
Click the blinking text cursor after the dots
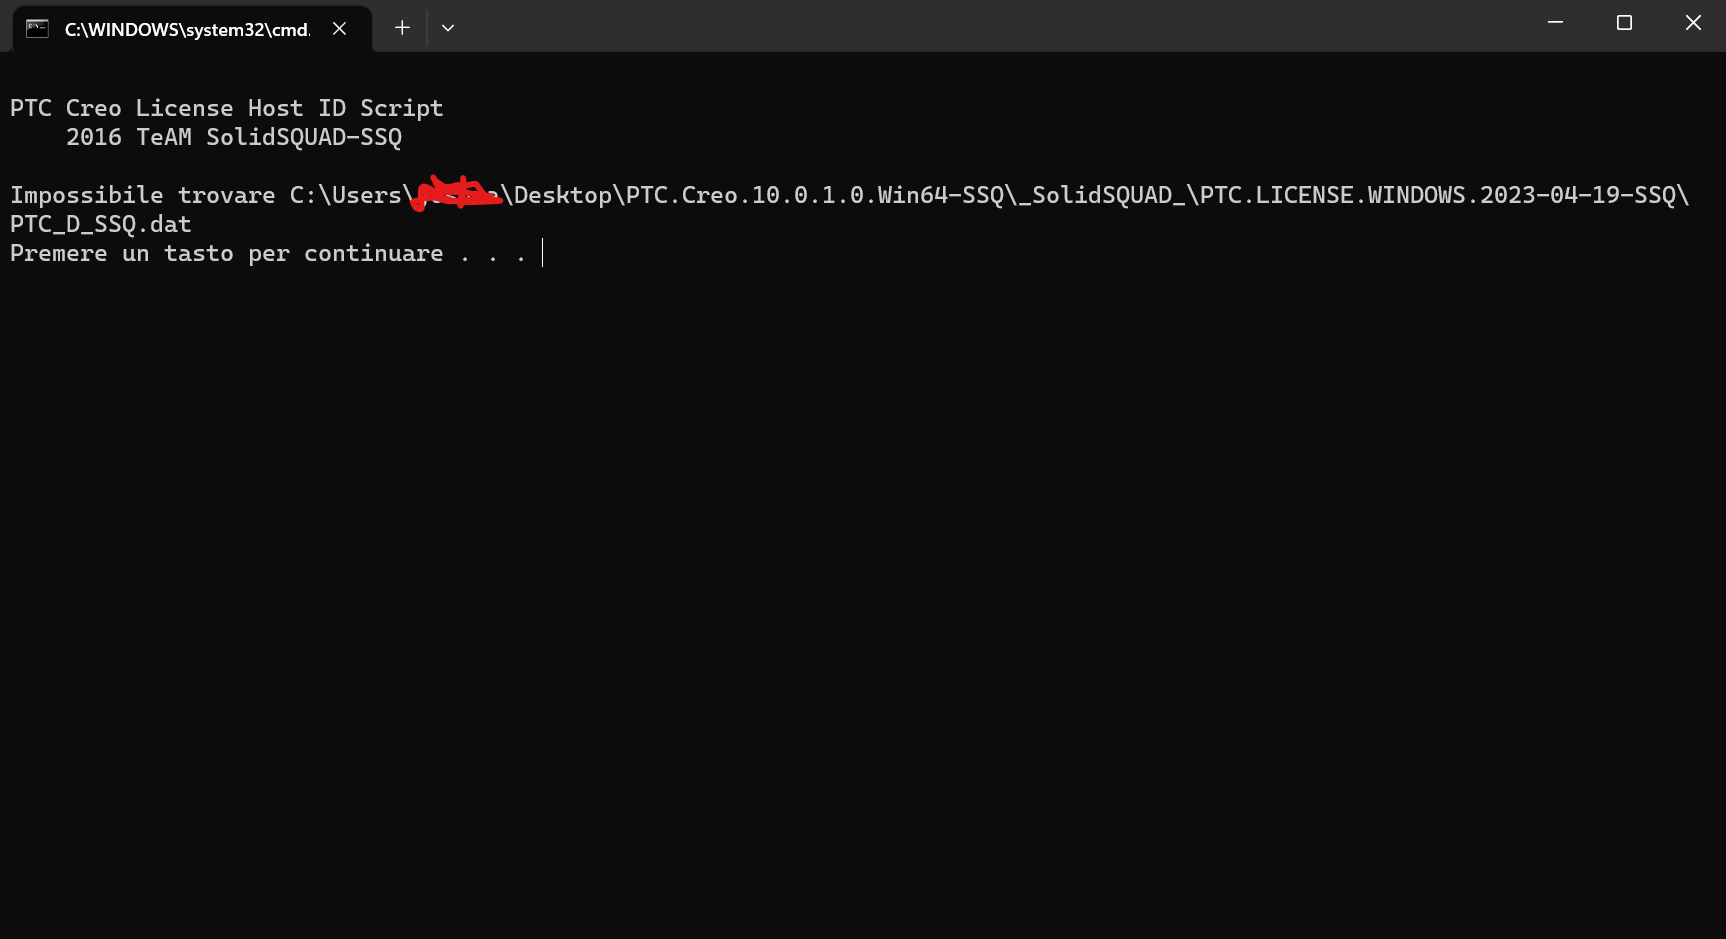tap(543, 253)
